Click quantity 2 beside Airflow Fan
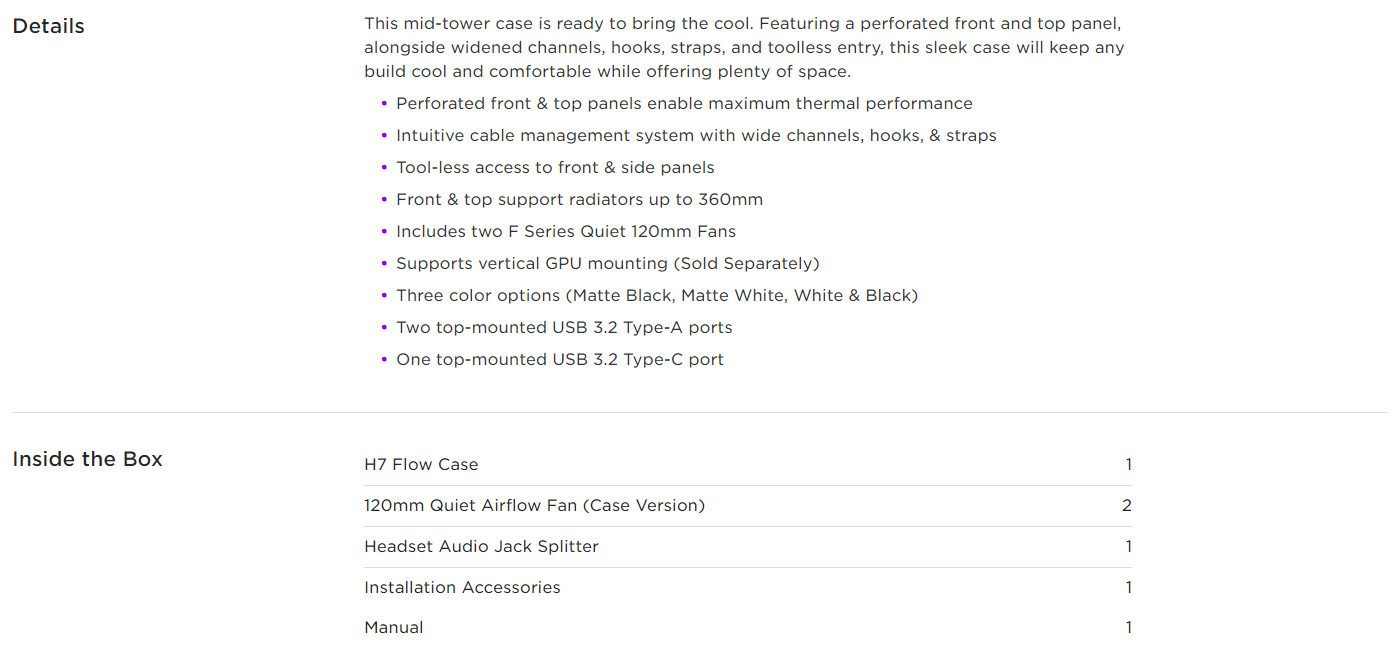The width and height of the screenshot is (1400, 666). pos(1127,506)
